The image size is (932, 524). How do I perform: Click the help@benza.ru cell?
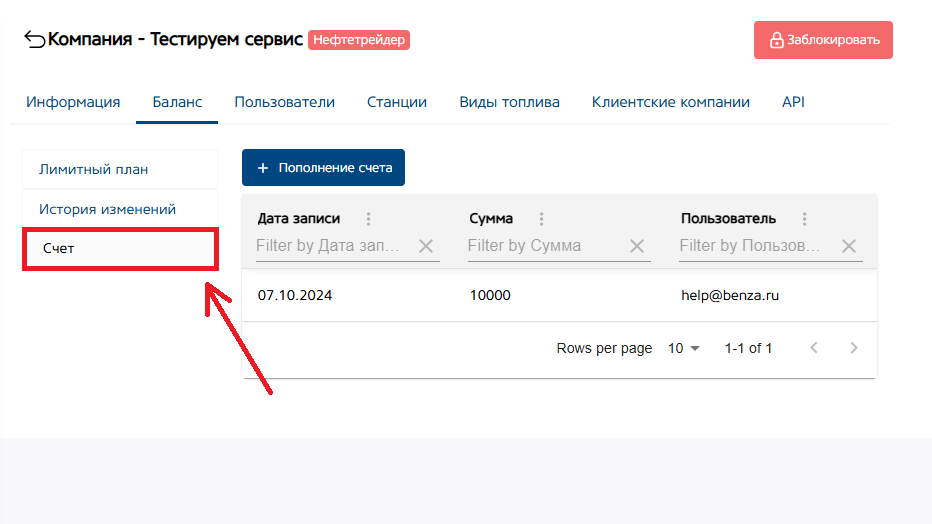pyautogui.click(x=730, y=295)
